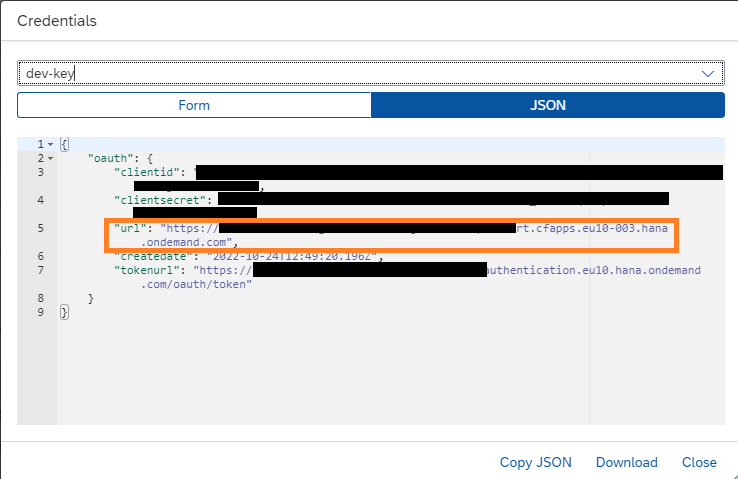Download the credentials file

626,462
